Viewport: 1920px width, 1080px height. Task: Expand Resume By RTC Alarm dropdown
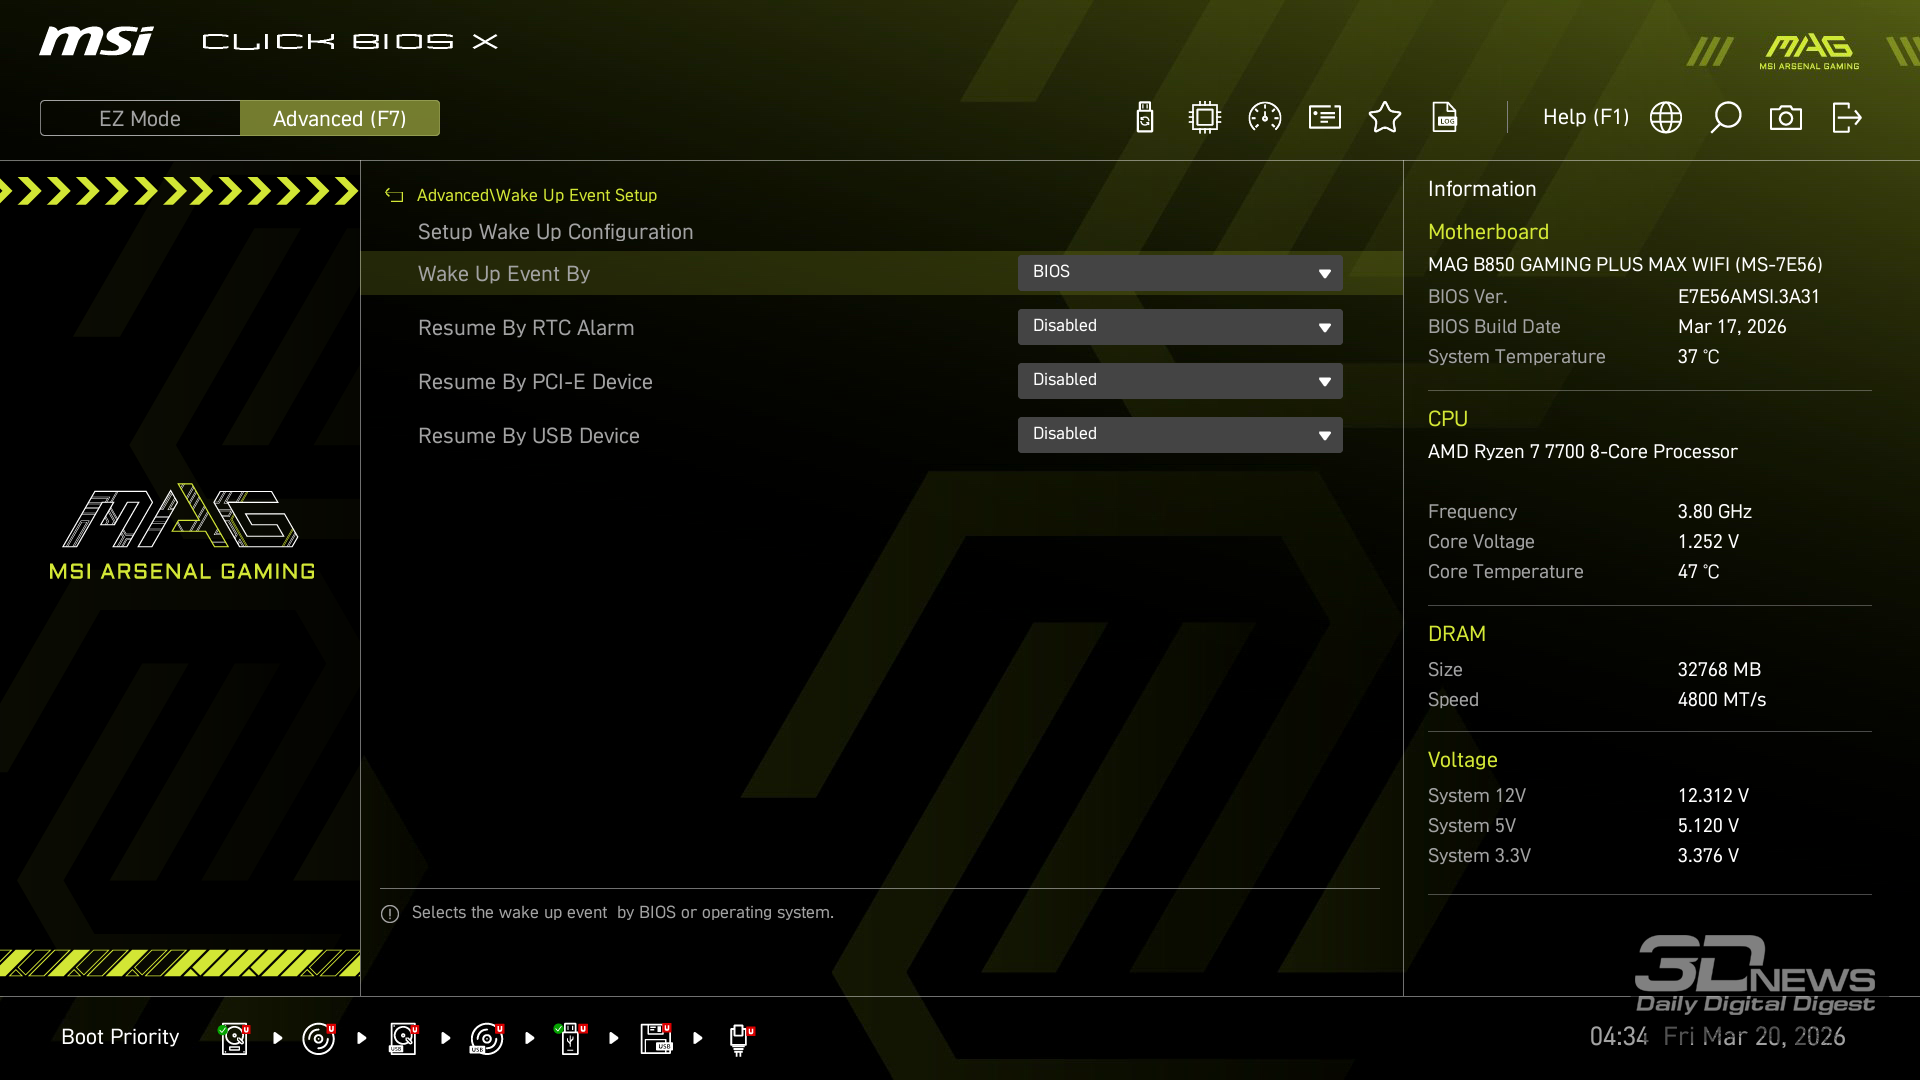pyautogui.click(x=1180, y=327)
